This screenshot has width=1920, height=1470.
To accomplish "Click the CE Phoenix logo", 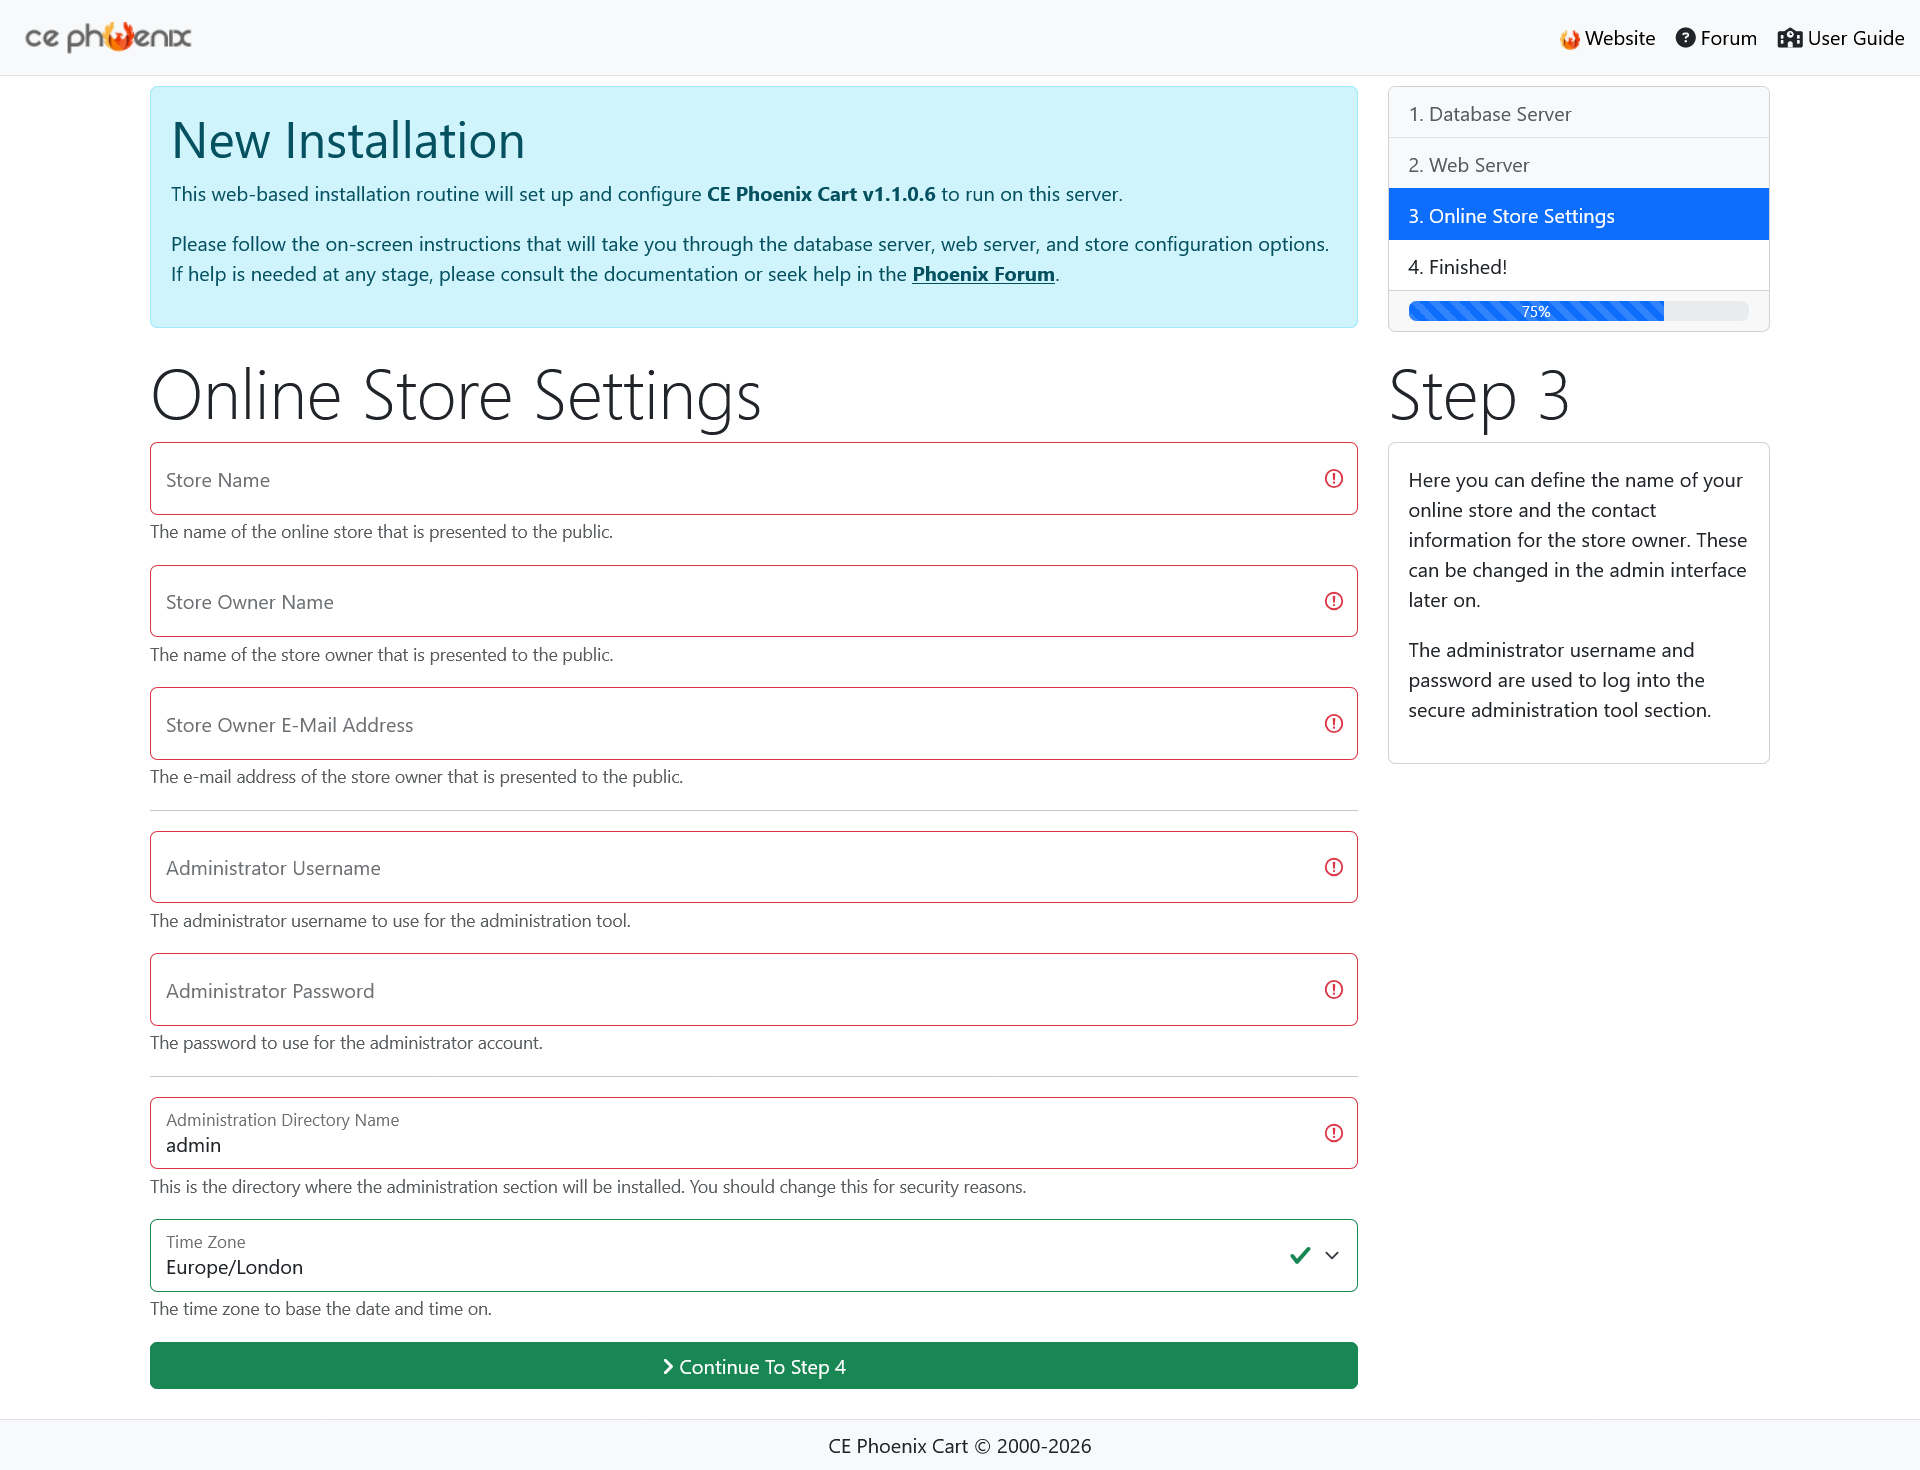I will (x=108, y=37).
